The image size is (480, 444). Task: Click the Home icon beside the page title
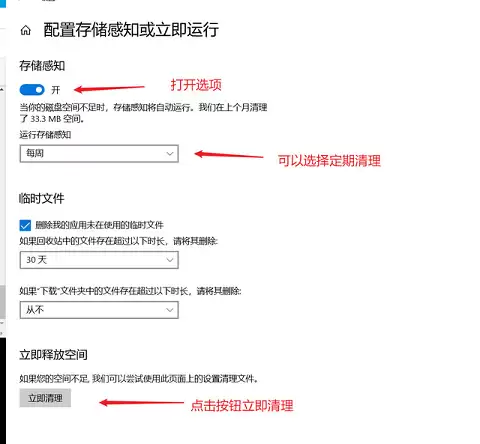pos(26,31)
